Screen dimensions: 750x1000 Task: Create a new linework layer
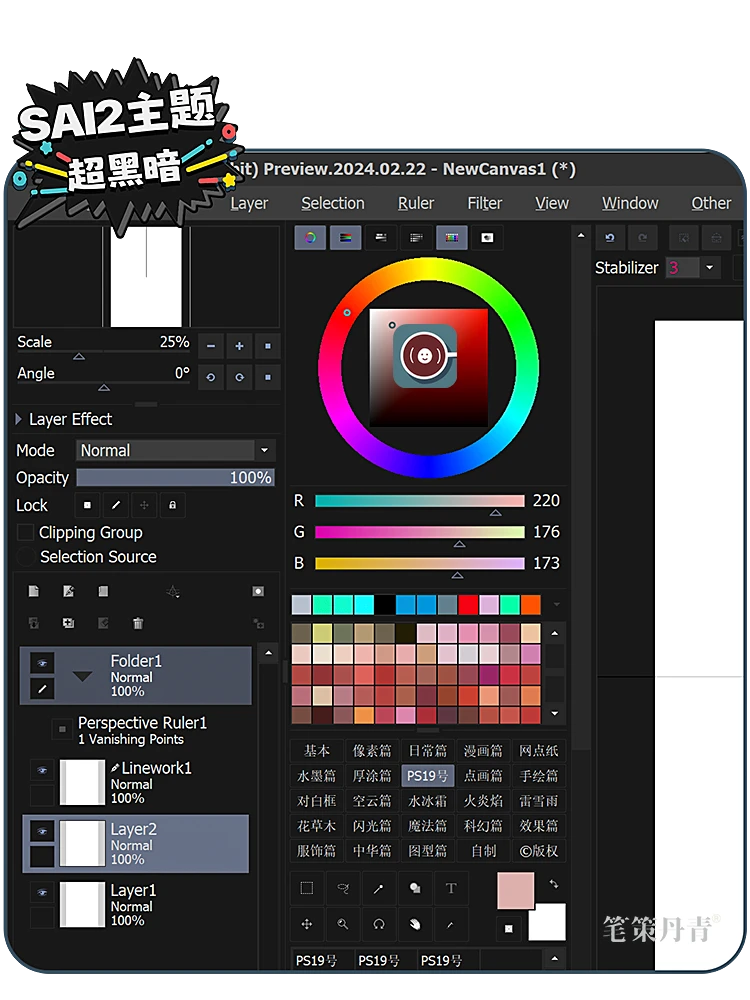click(x=68, y=591)
